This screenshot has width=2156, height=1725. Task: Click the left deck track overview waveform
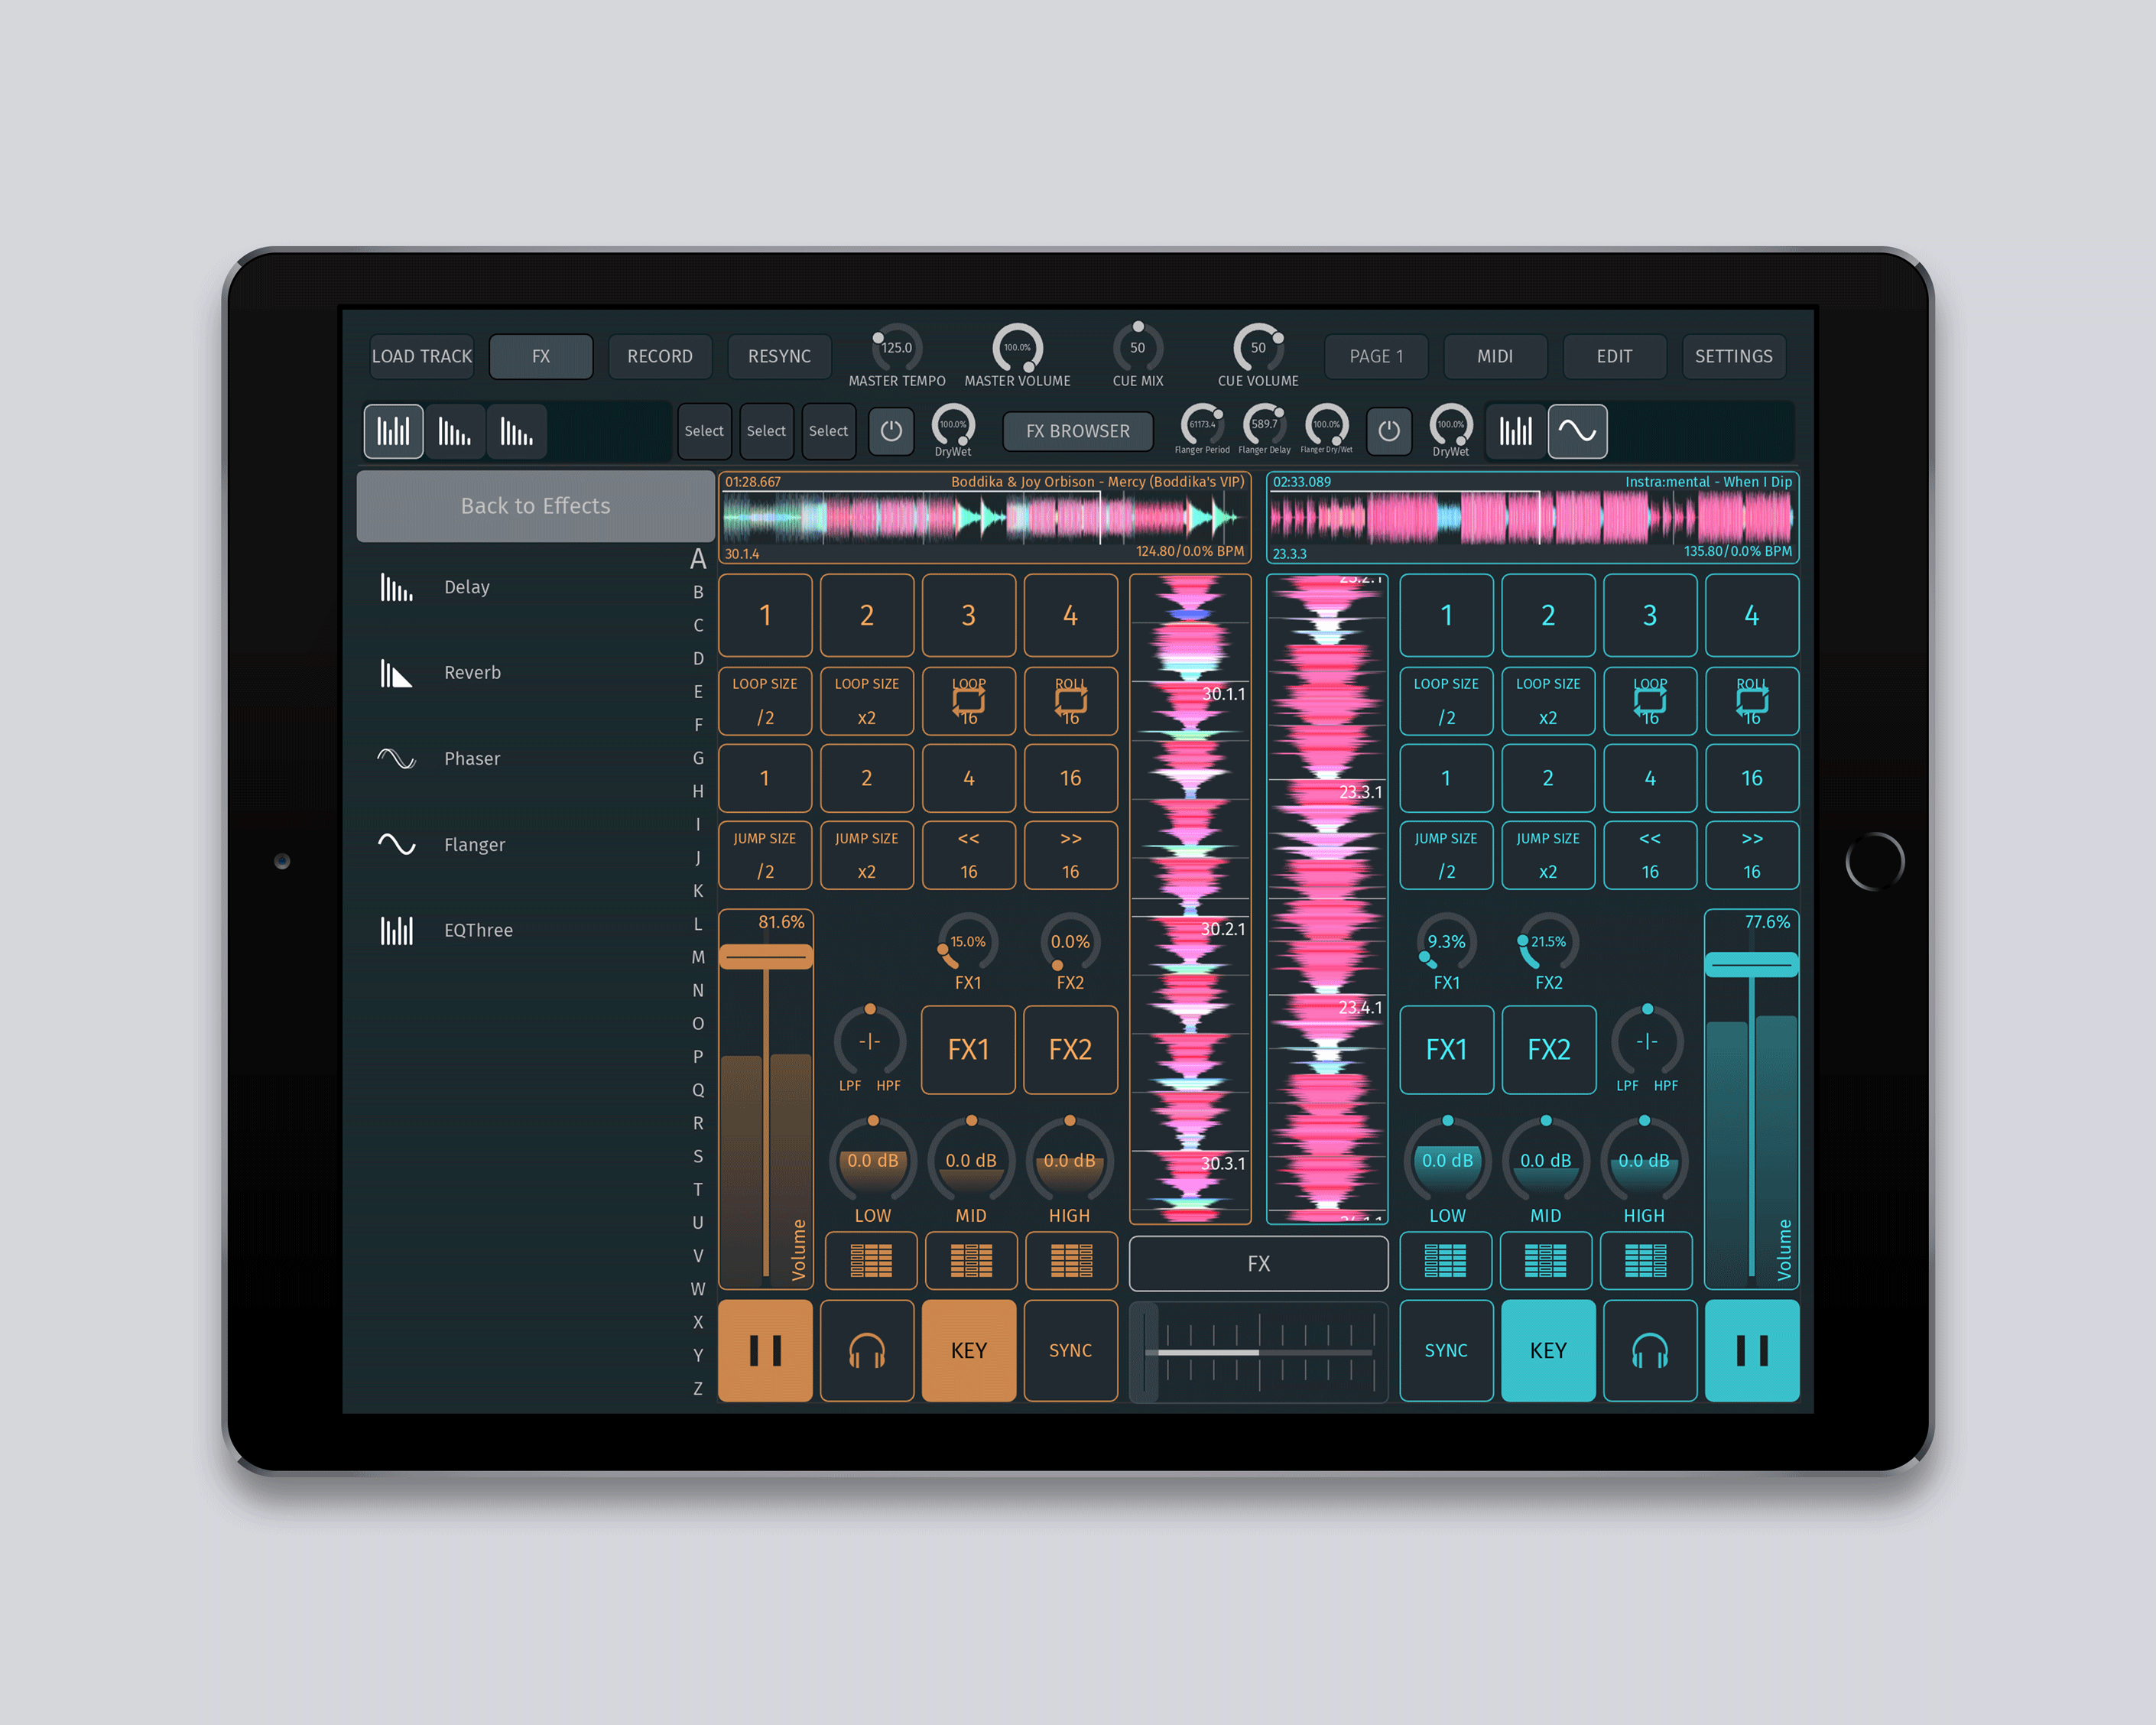984,517
